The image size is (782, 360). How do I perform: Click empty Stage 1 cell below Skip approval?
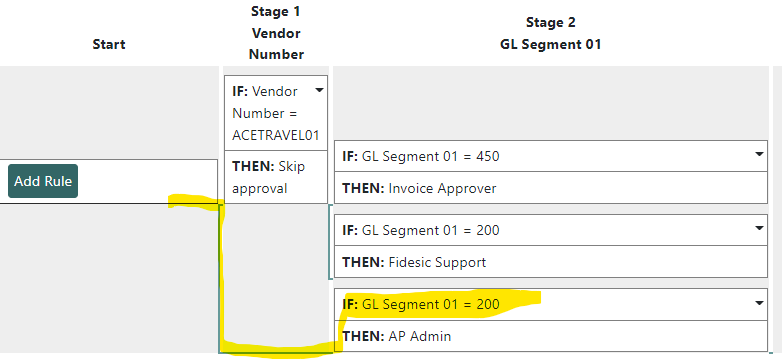point(276,277)
